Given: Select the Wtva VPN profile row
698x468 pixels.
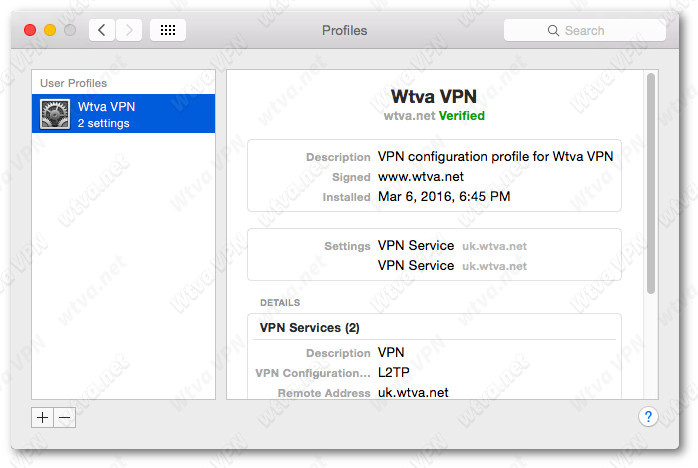Looking at the screenshot, I should coord(123,114).
